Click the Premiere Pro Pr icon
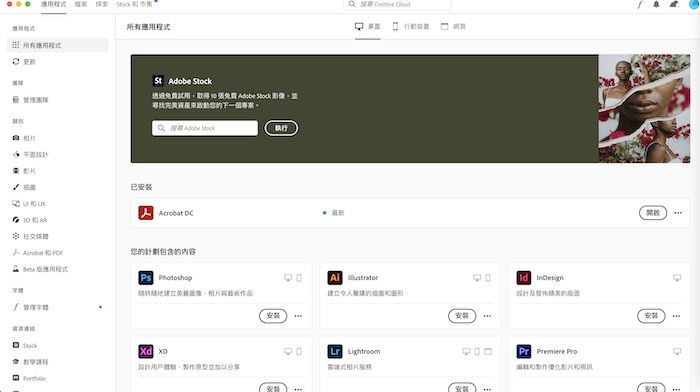The width and height of the screenshot is (700, 392). 524,351
